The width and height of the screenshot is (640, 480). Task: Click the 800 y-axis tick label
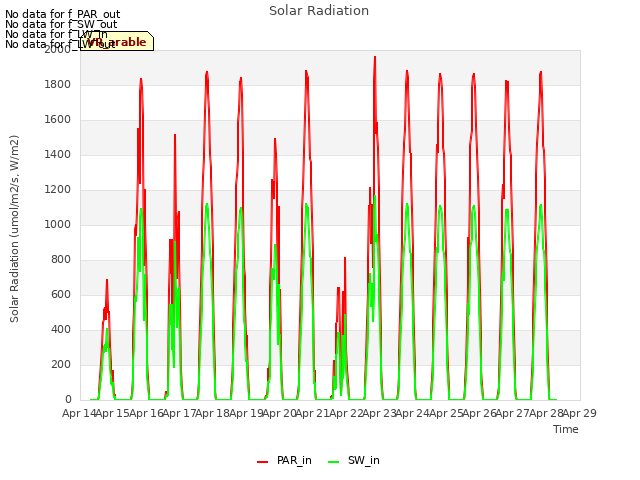pyautogui.click(x=61, y=260)
